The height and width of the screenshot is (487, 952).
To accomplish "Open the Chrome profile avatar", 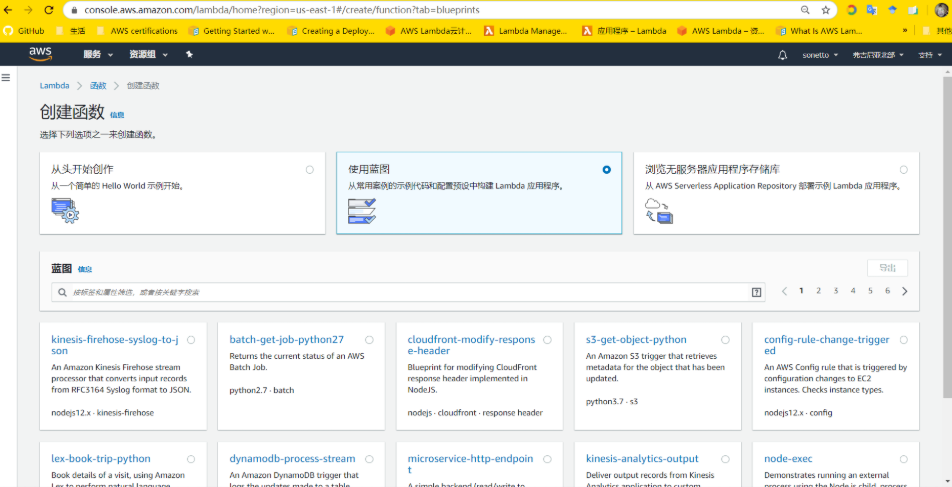I will [x=941, y=10].
